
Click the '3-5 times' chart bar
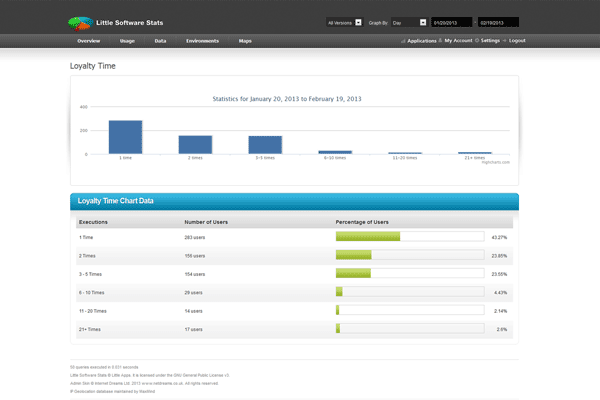click(x=265, y=145)
